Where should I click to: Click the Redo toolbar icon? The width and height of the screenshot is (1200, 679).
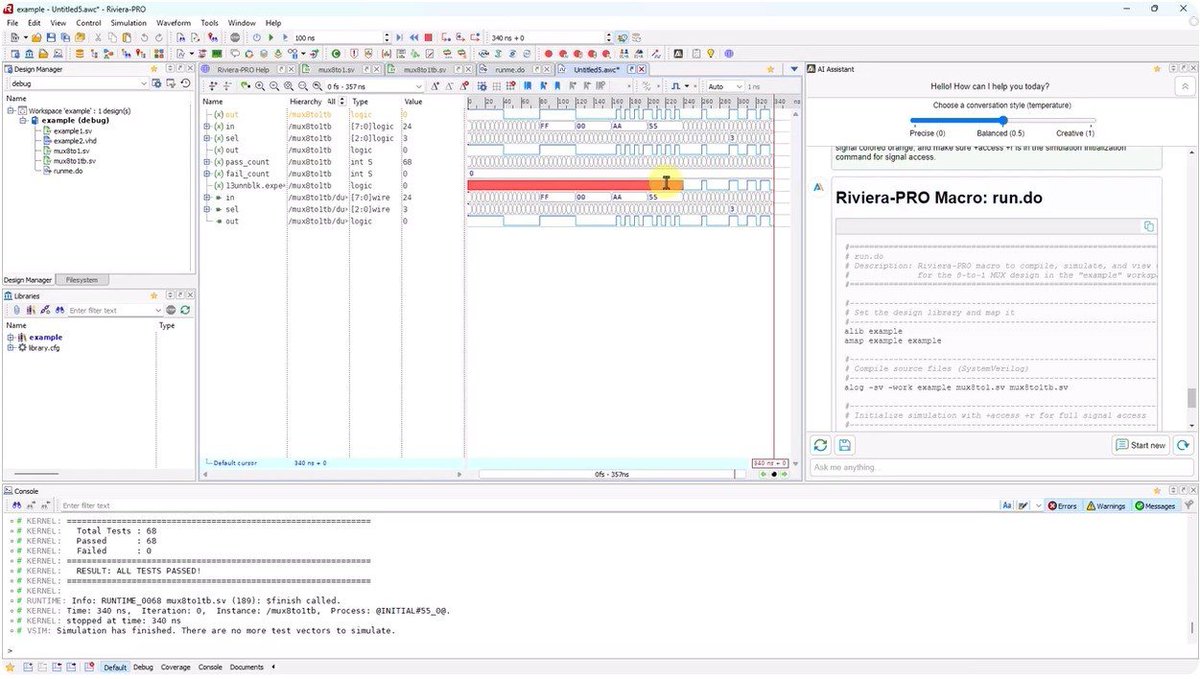[x=159, y=37]
